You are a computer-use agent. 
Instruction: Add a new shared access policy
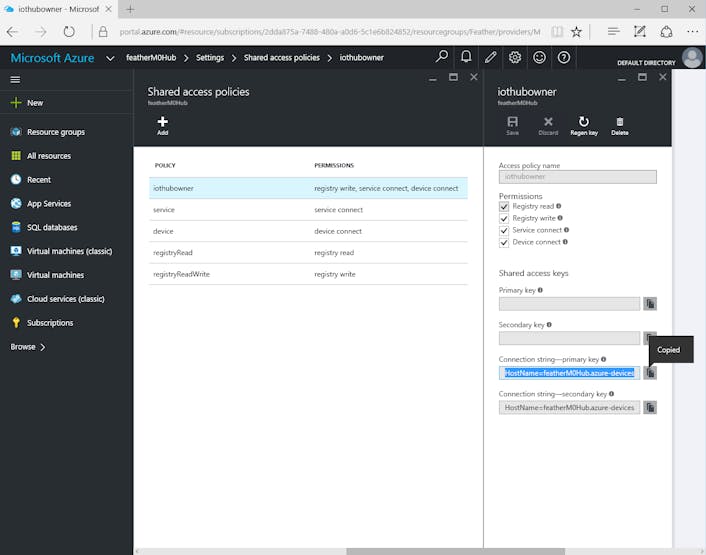(163, 126)
